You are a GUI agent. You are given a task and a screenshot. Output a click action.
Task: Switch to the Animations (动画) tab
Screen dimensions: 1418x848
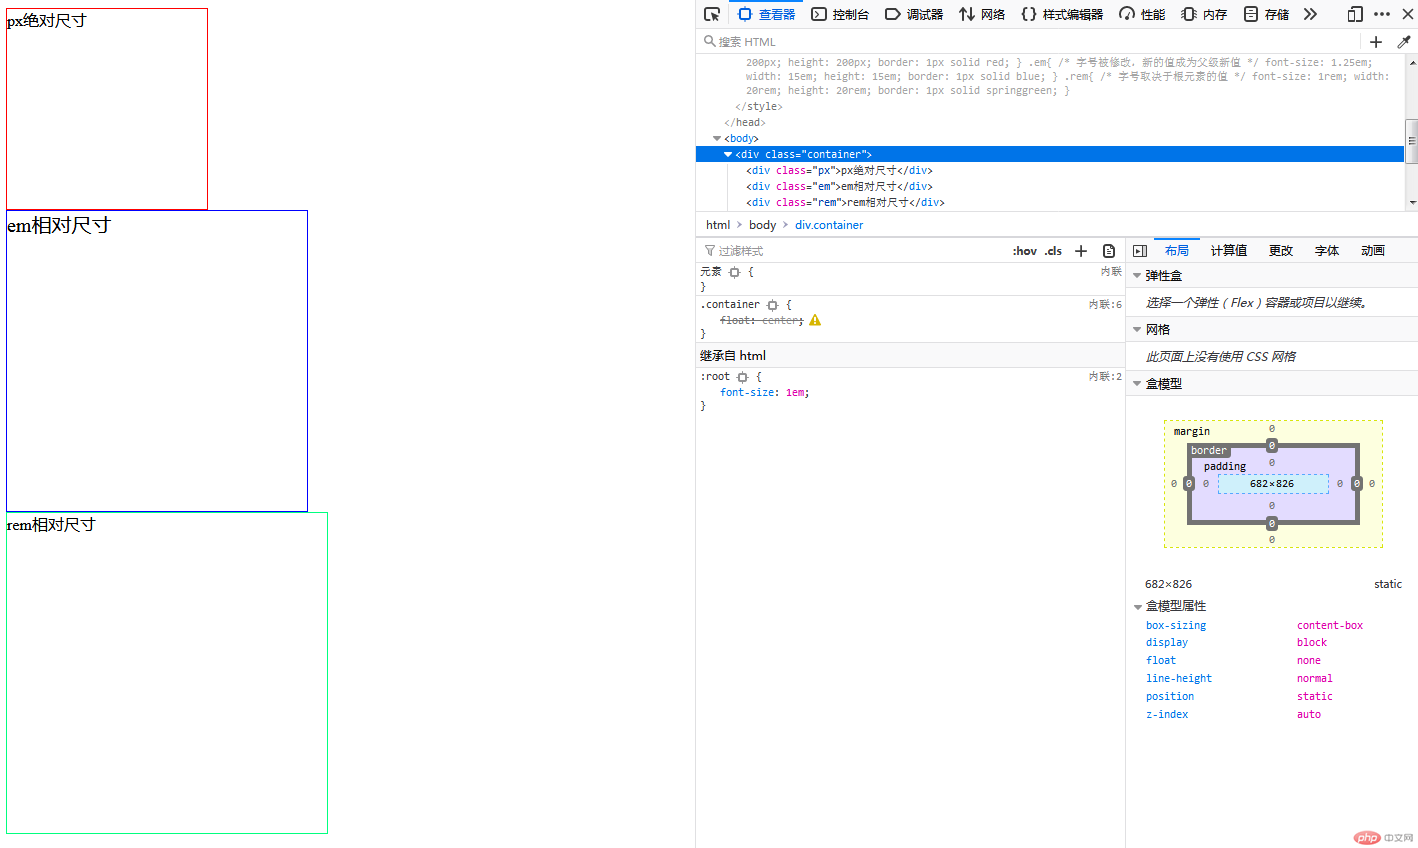pyautogui.click(x=1372, y=251)
